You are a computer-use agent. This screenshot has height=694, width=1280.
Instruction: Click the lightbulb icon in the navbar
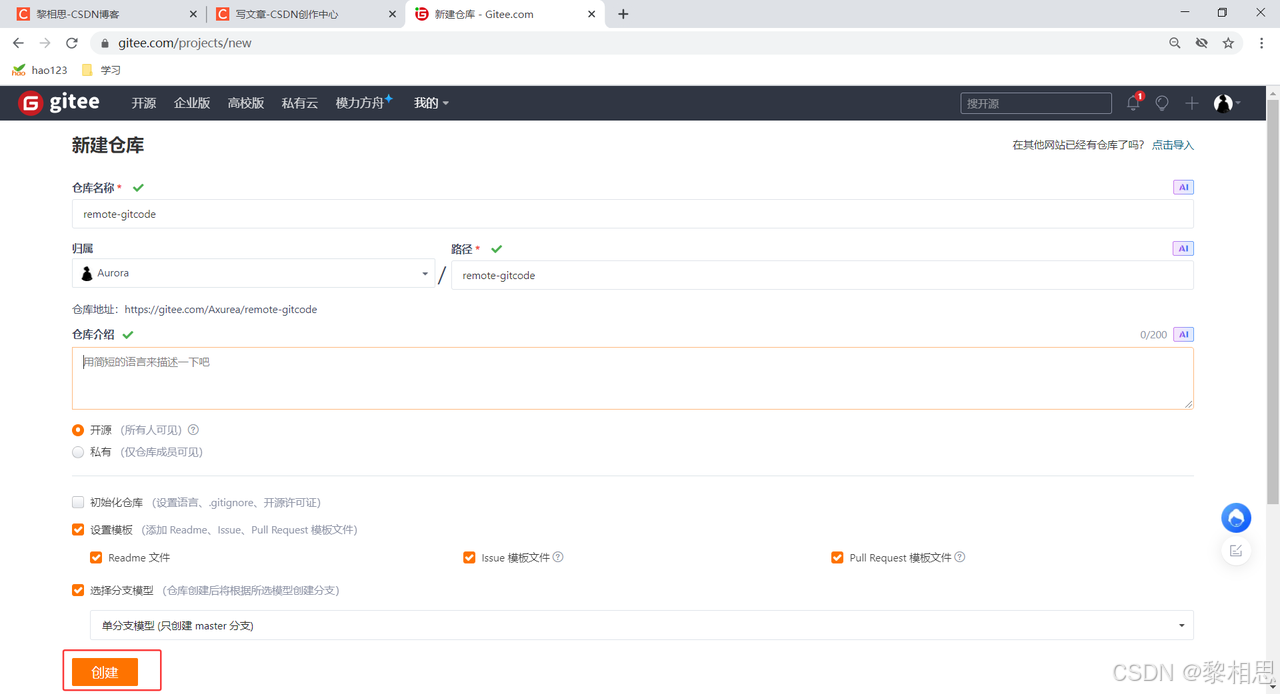pos(1162,103)
